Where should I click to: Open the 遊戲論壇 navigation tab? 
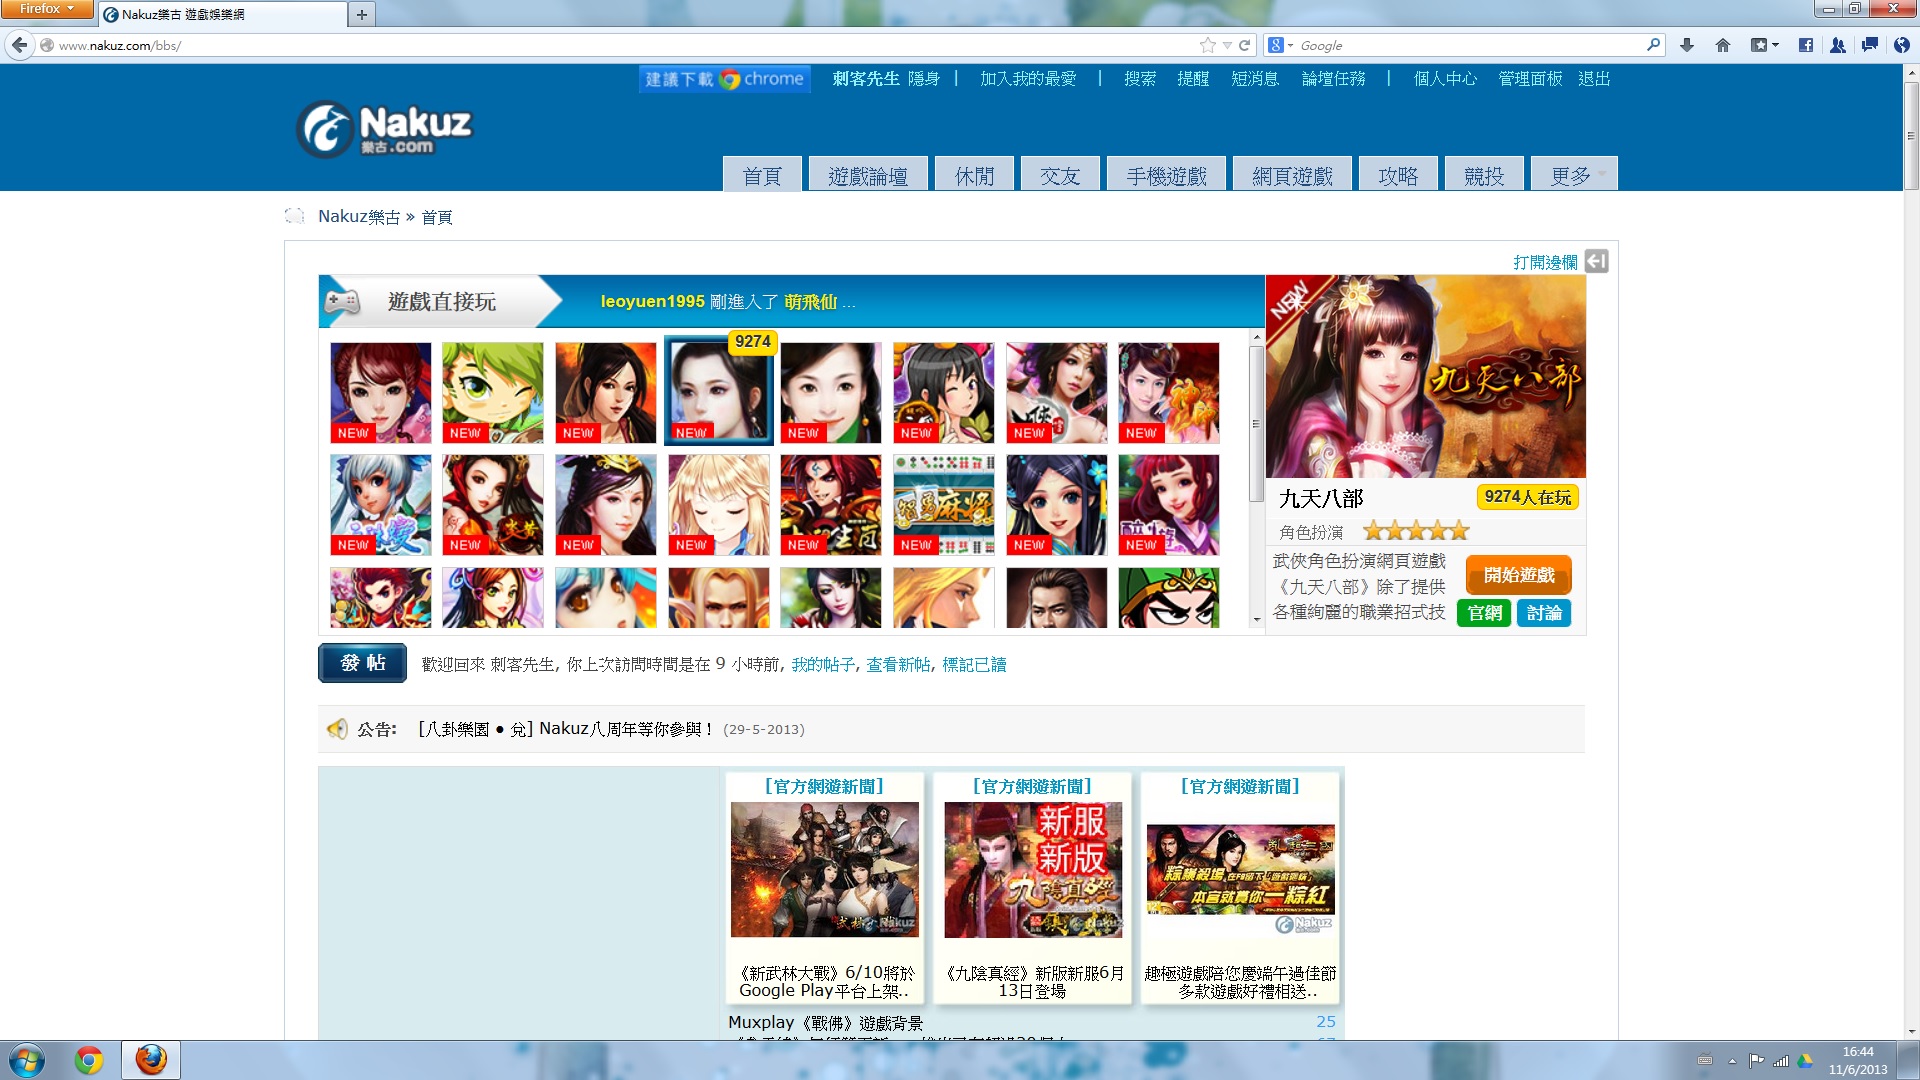867,176
